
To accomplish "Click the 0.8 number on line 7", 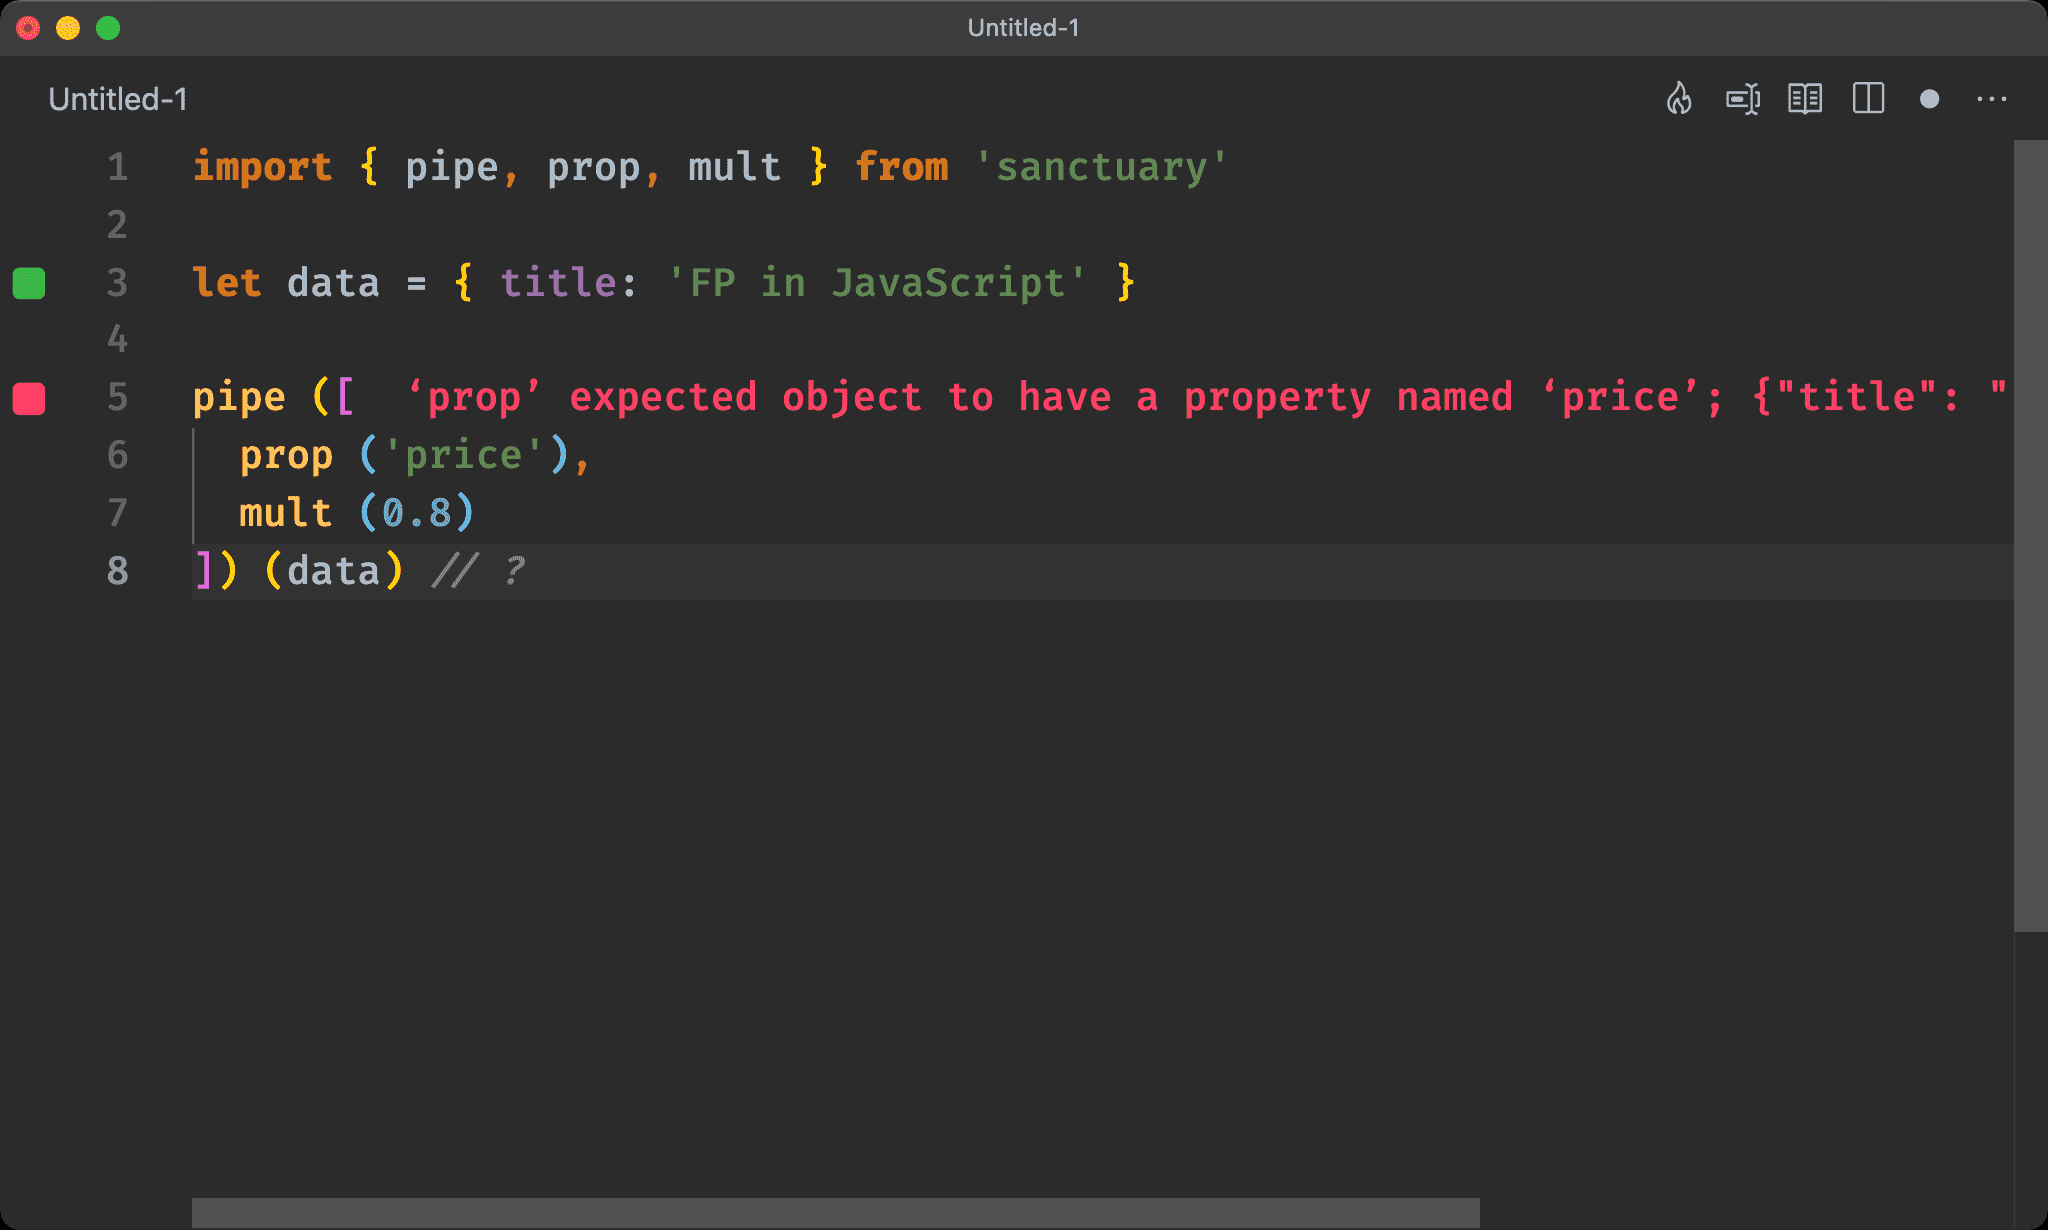I will point(416,514).
